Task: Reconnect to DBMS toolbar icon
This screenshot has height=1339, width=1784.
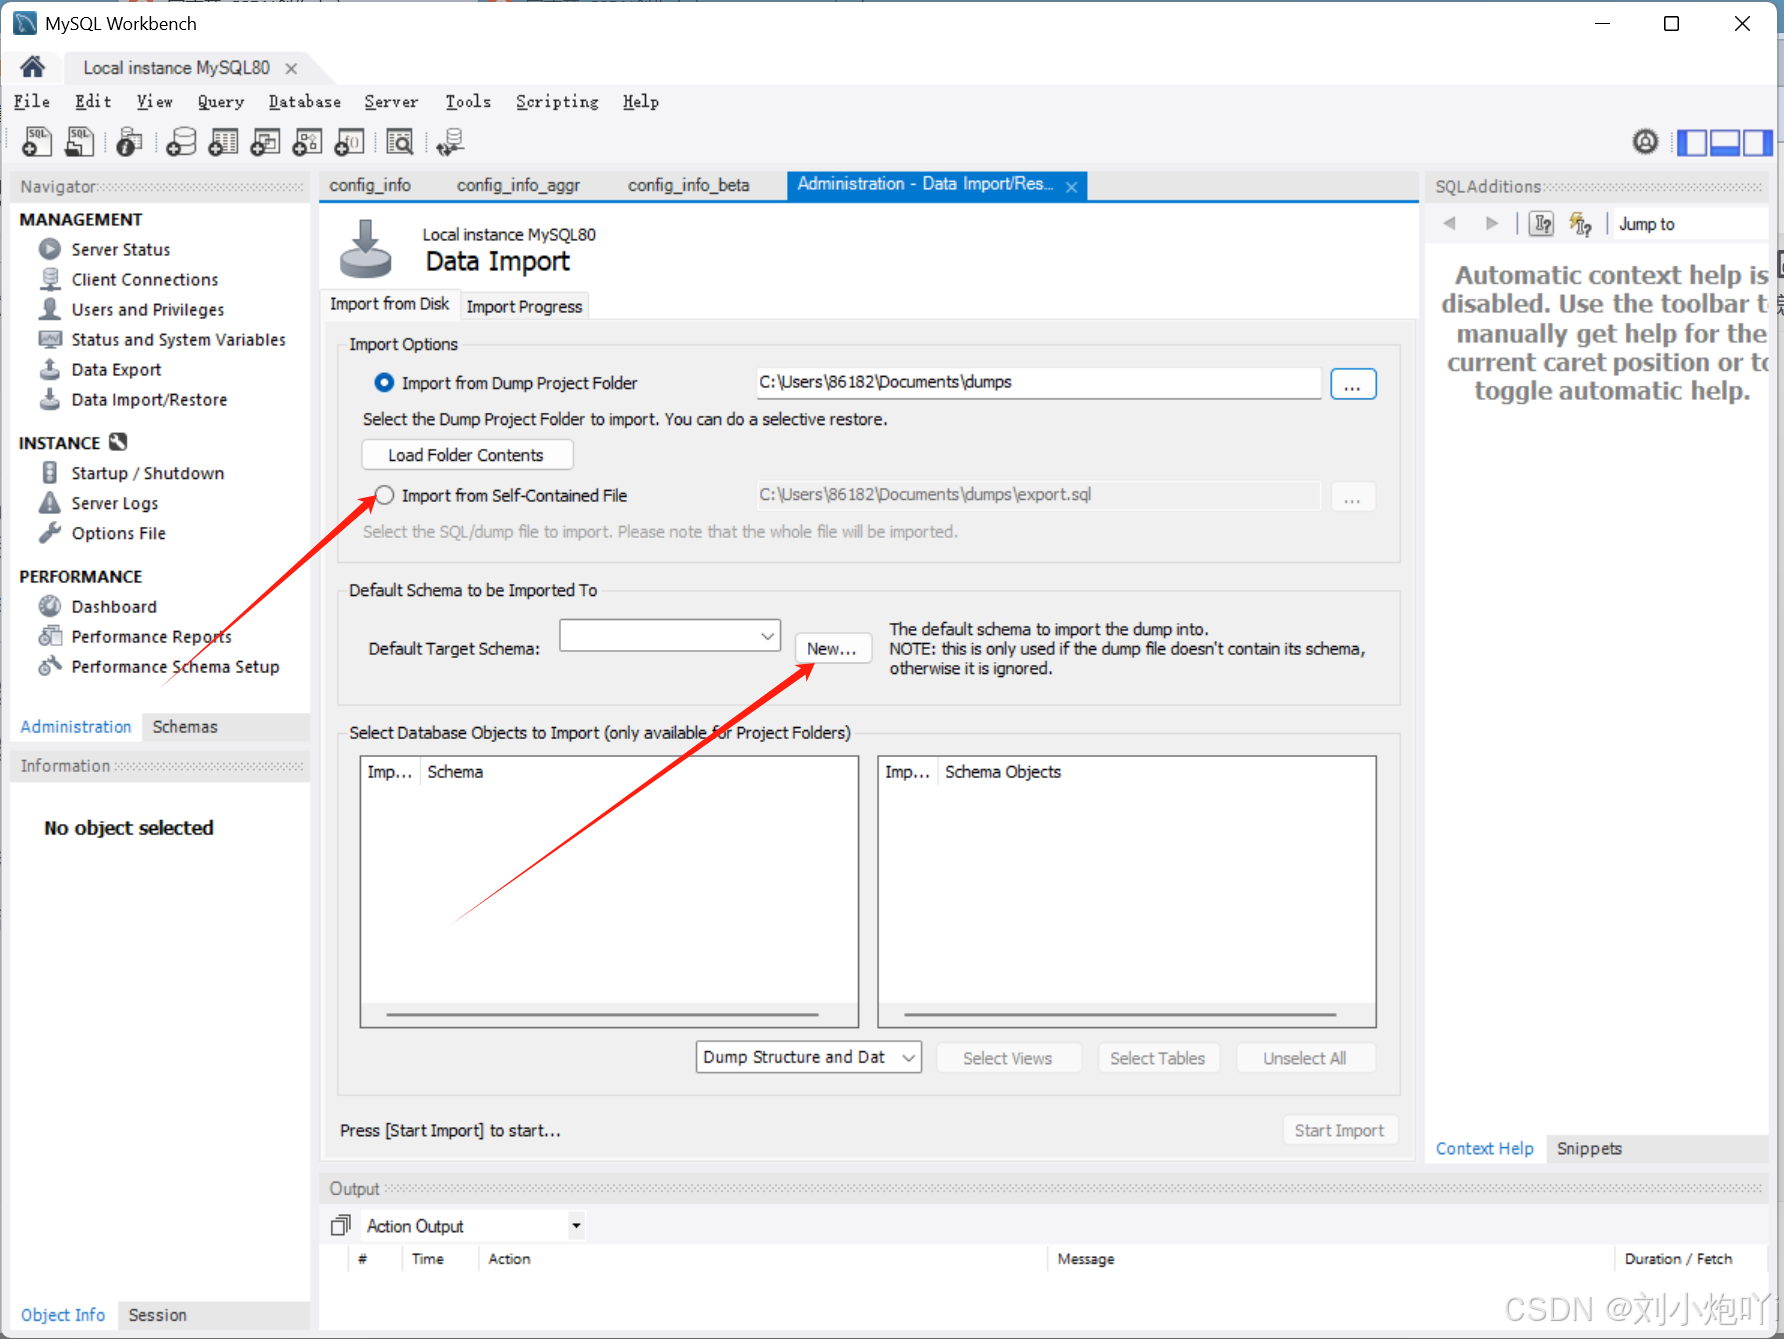Action: (x=450, y=142)
